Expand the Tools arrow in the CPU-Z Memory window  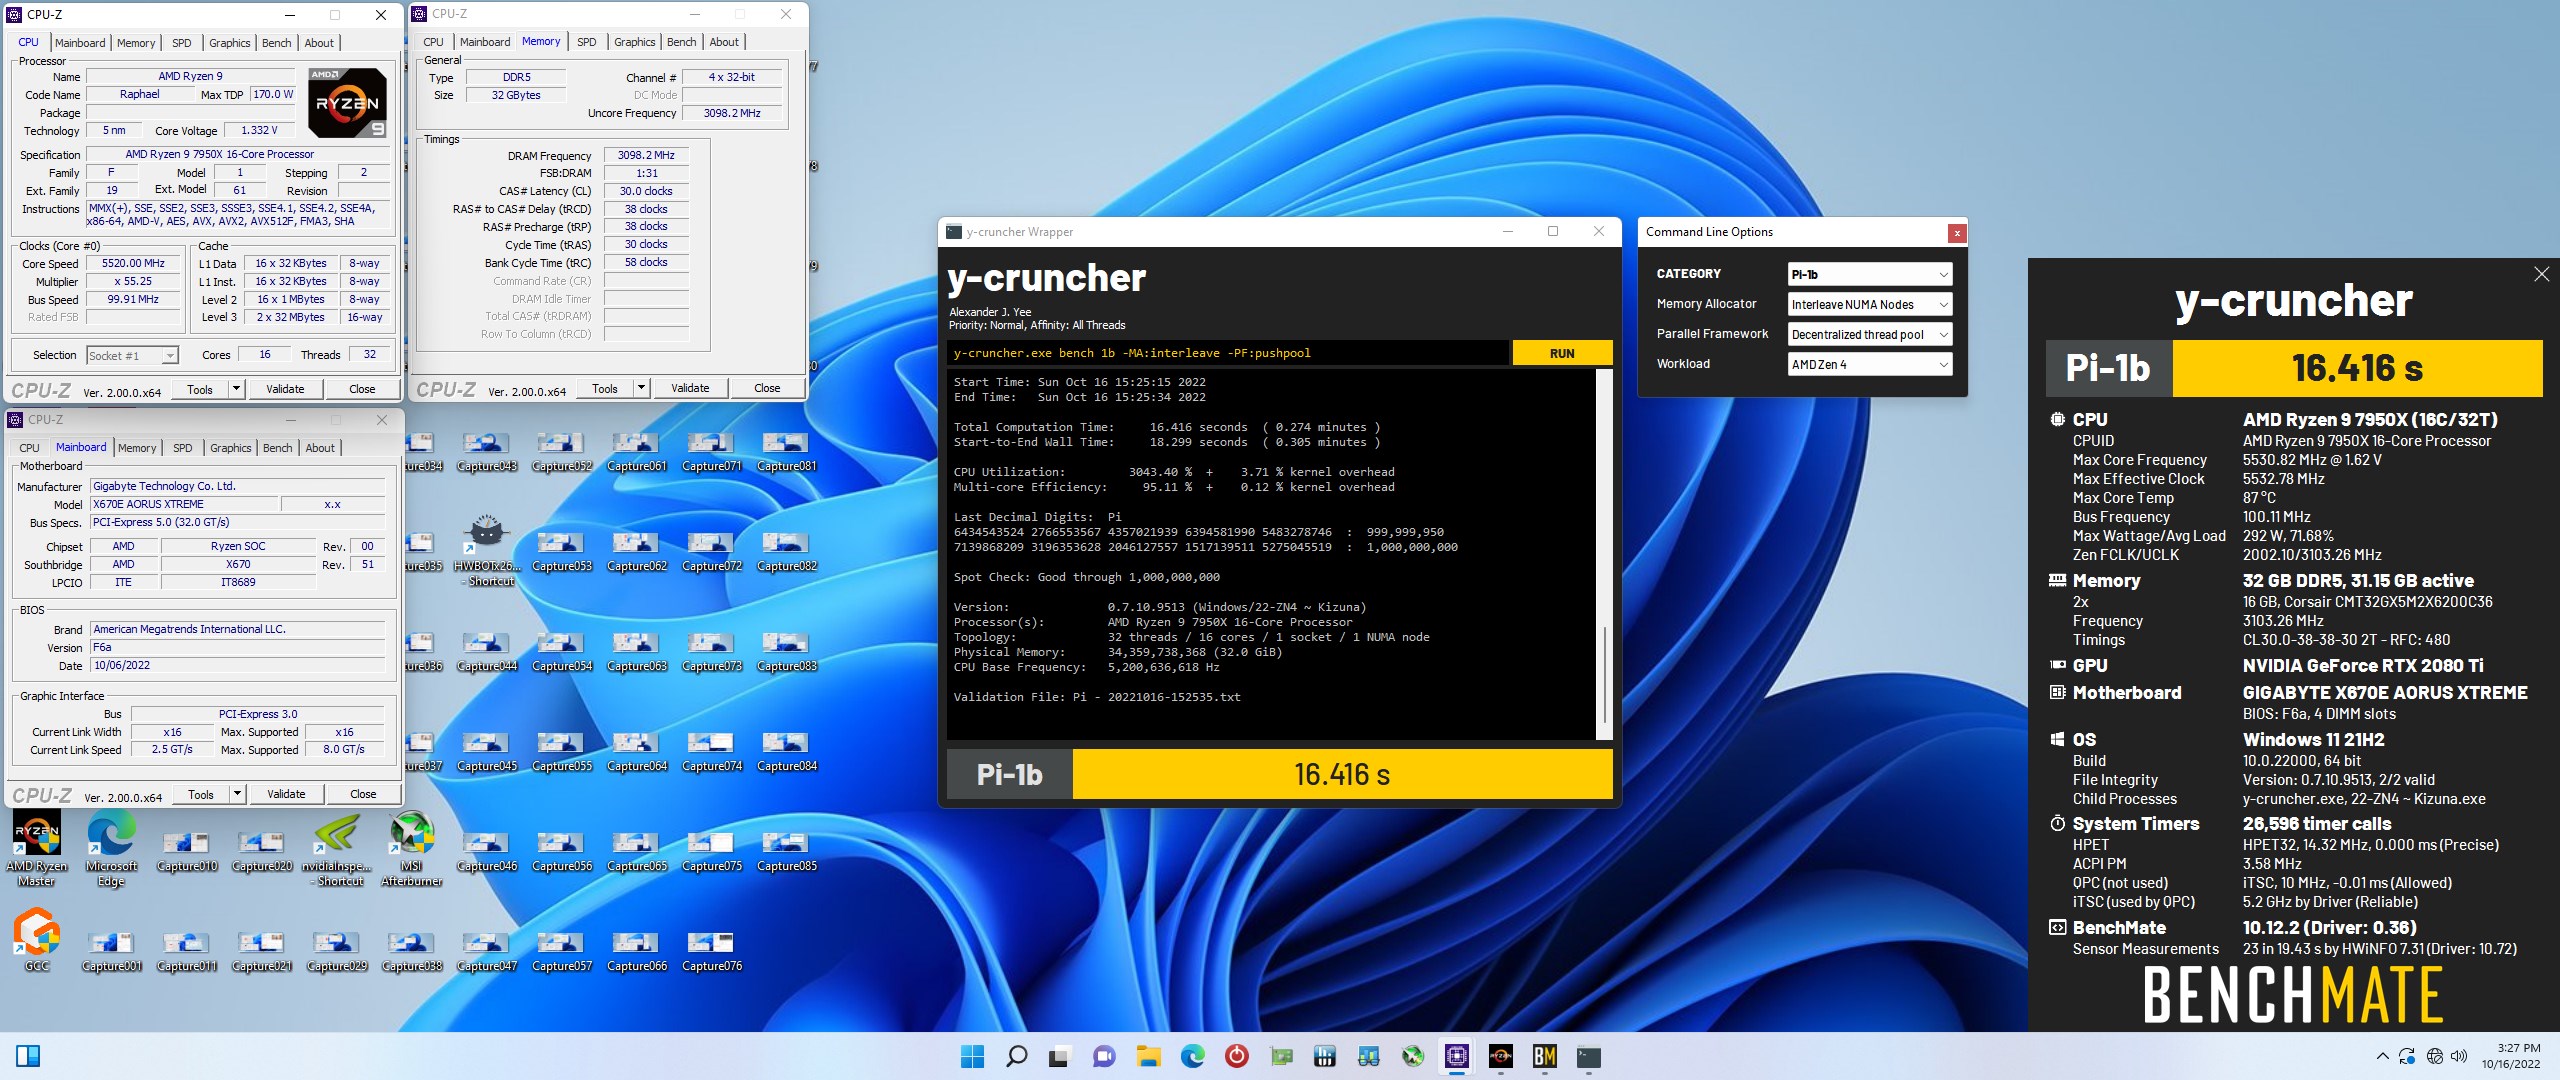[x=642, y=388]
